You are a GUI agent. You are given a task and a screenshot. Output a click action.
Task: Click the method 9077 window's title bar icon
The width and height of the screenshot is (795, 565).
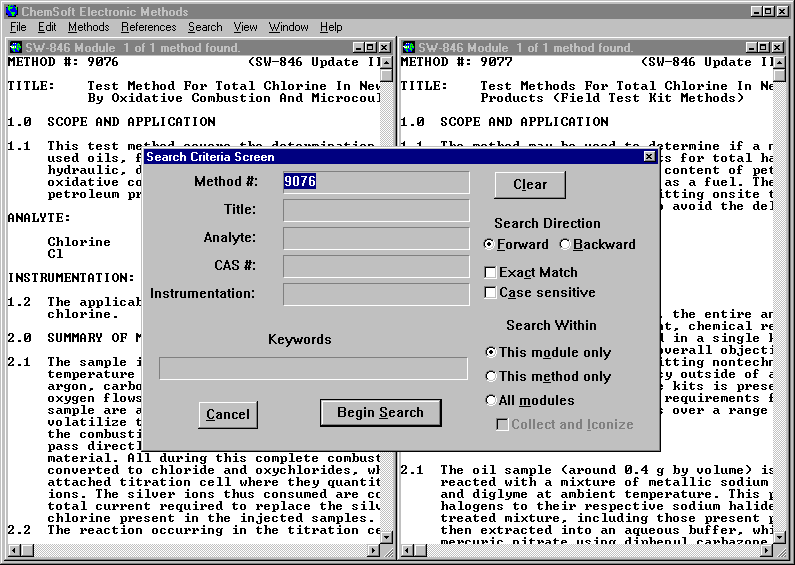pos(409,48)
